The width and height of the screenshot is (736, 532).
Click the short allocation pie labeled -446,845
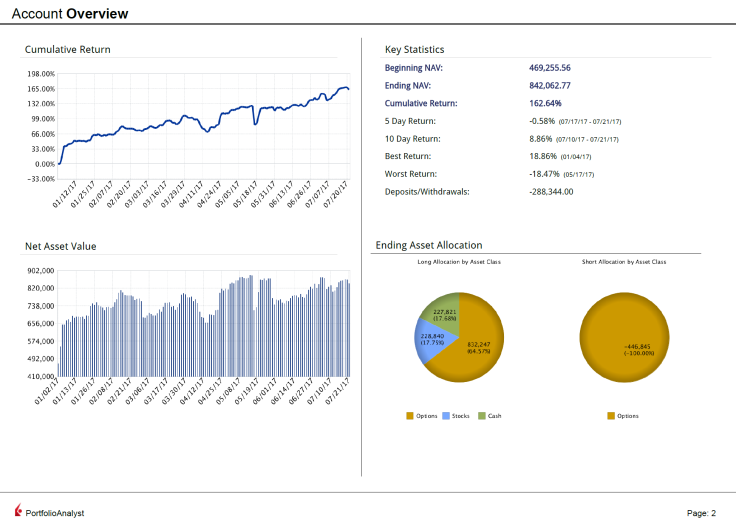624,337
